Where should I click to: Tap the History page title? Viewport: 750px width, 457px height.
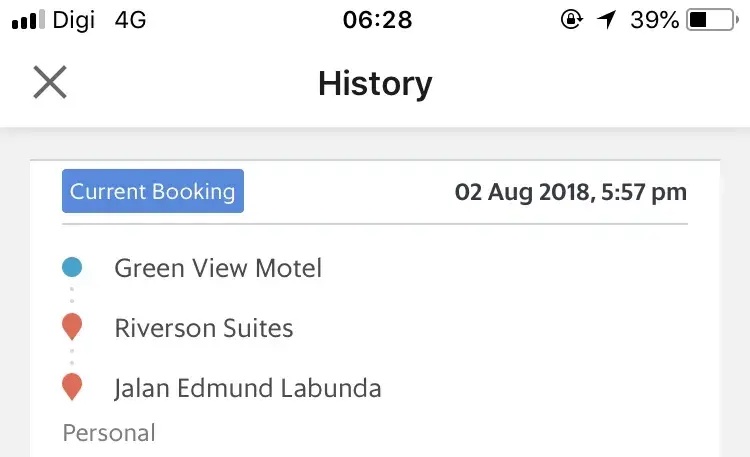point(375,83)
